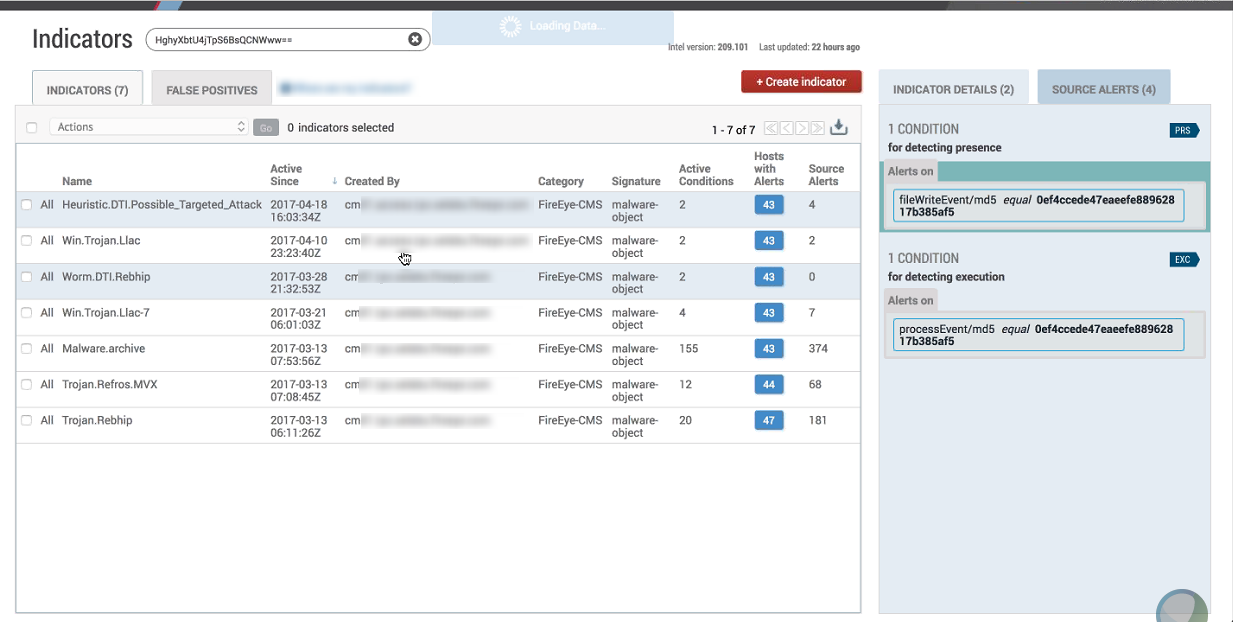Click the Create indicator button
Screen dimensions: 1233x622
(x=801, y=82)
